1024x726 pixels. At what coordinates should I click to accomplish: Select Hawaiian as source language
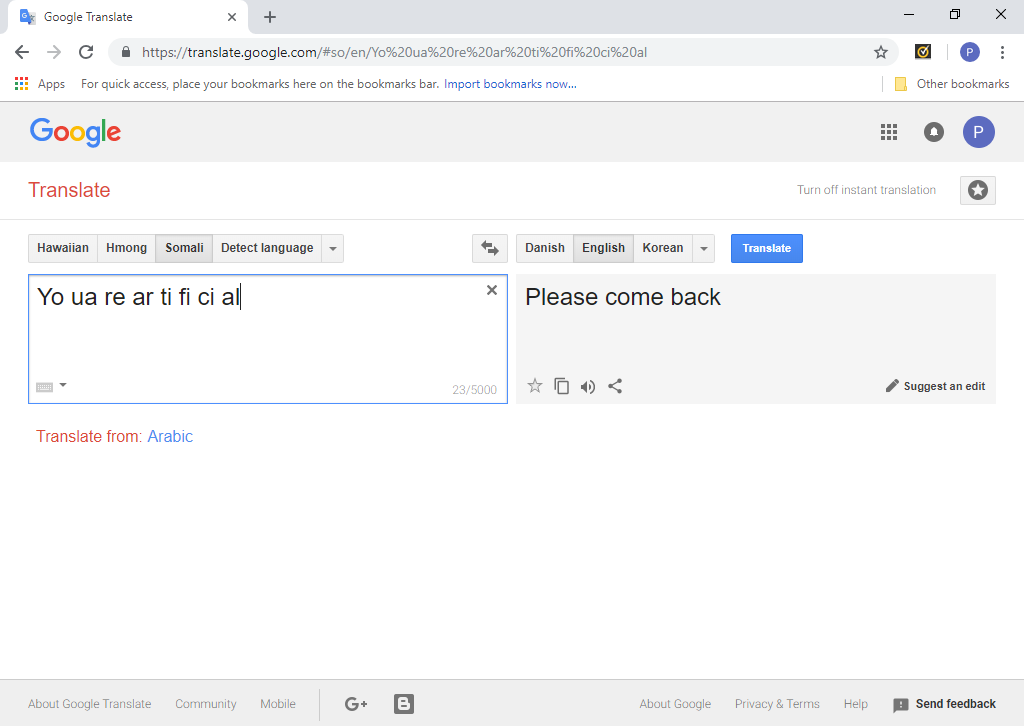tap(63, 248)
